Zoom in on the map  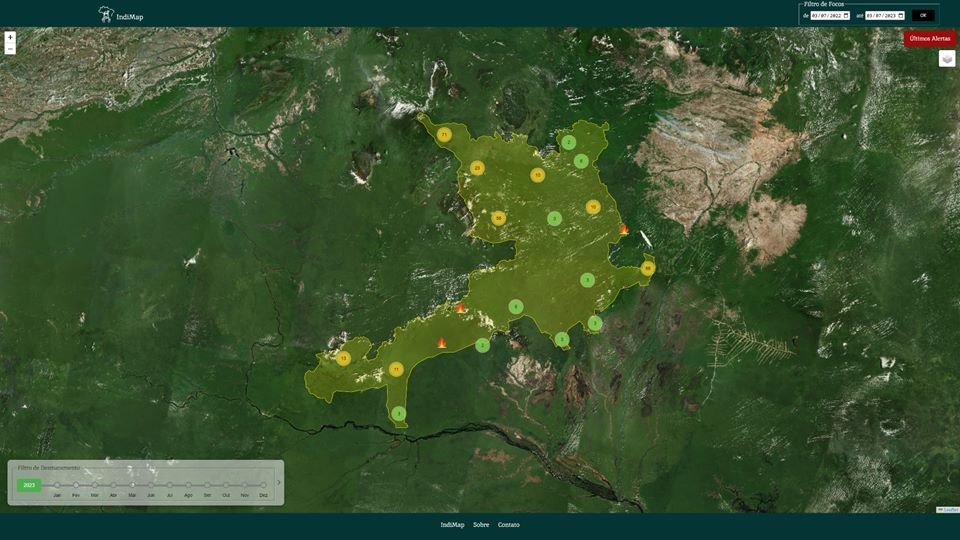(x=10, y=36)
